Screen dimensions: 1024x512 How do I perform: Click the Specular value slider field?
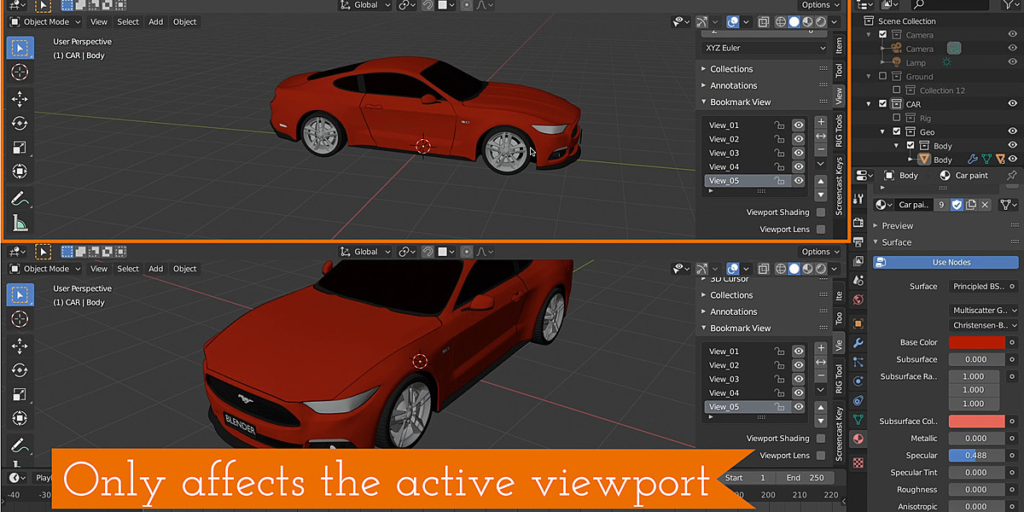click(x=975, y=455)
